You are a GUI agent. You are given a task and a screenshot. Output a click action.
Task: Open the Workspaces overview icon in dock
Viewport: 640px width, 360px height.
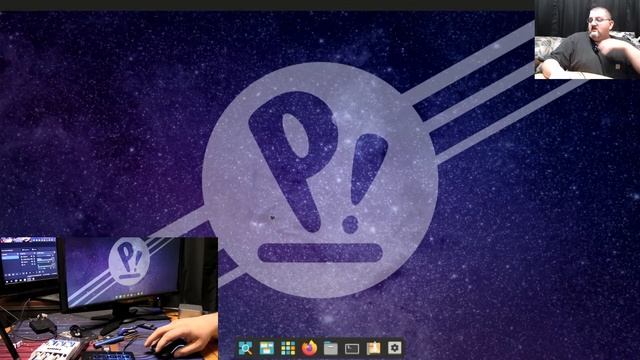click(x=267, y=348)
